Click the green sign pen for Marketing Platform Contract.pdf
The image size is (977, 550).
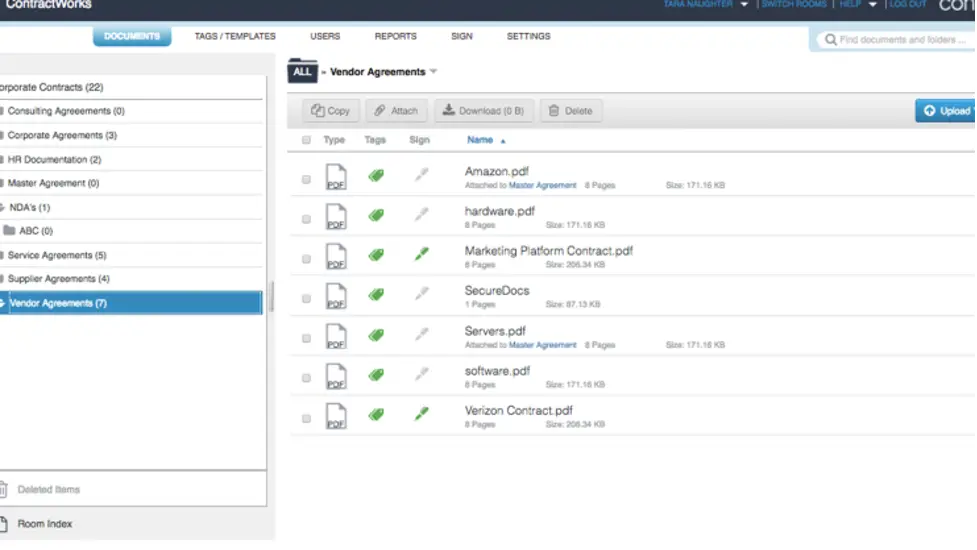pos(422,254)
